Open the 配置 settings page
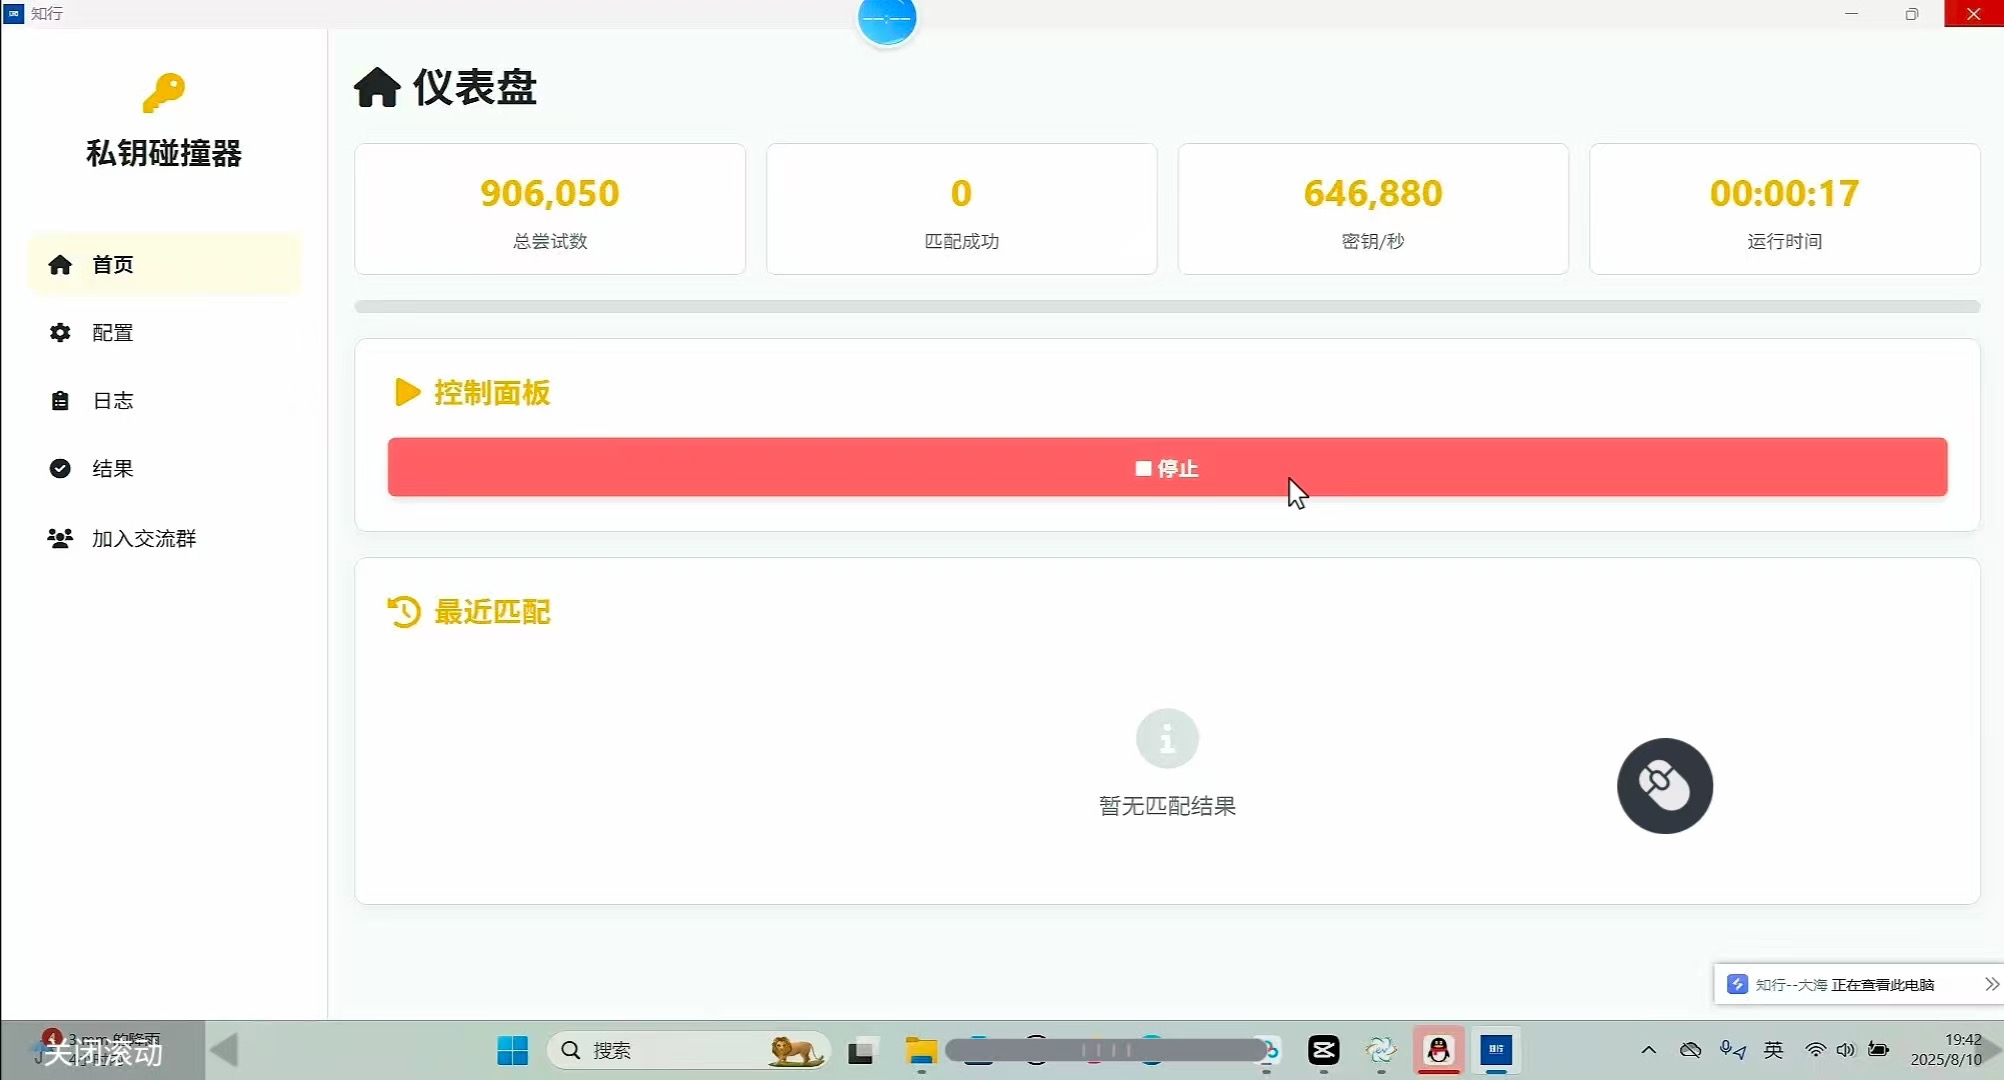 click(x=111, y=333)
